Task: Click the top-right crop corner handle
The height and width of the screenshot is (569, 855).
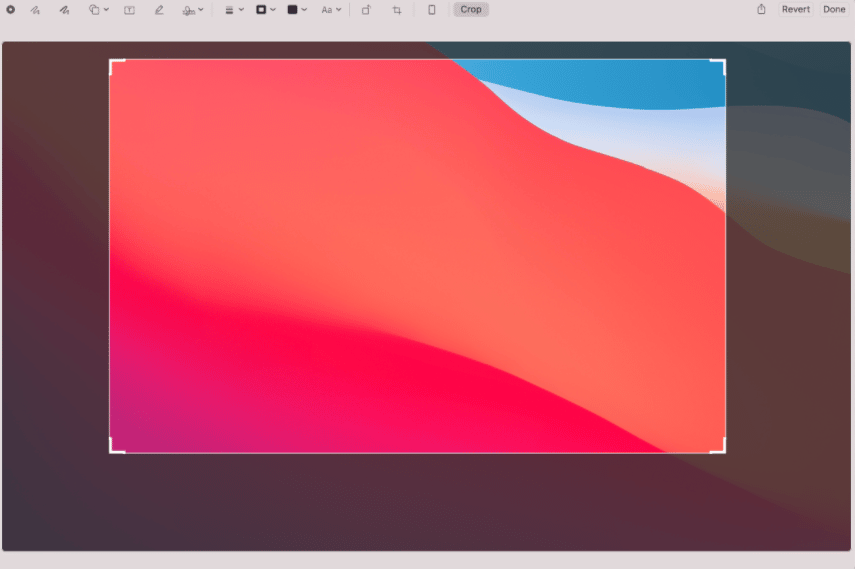Action: pos(721,64)
